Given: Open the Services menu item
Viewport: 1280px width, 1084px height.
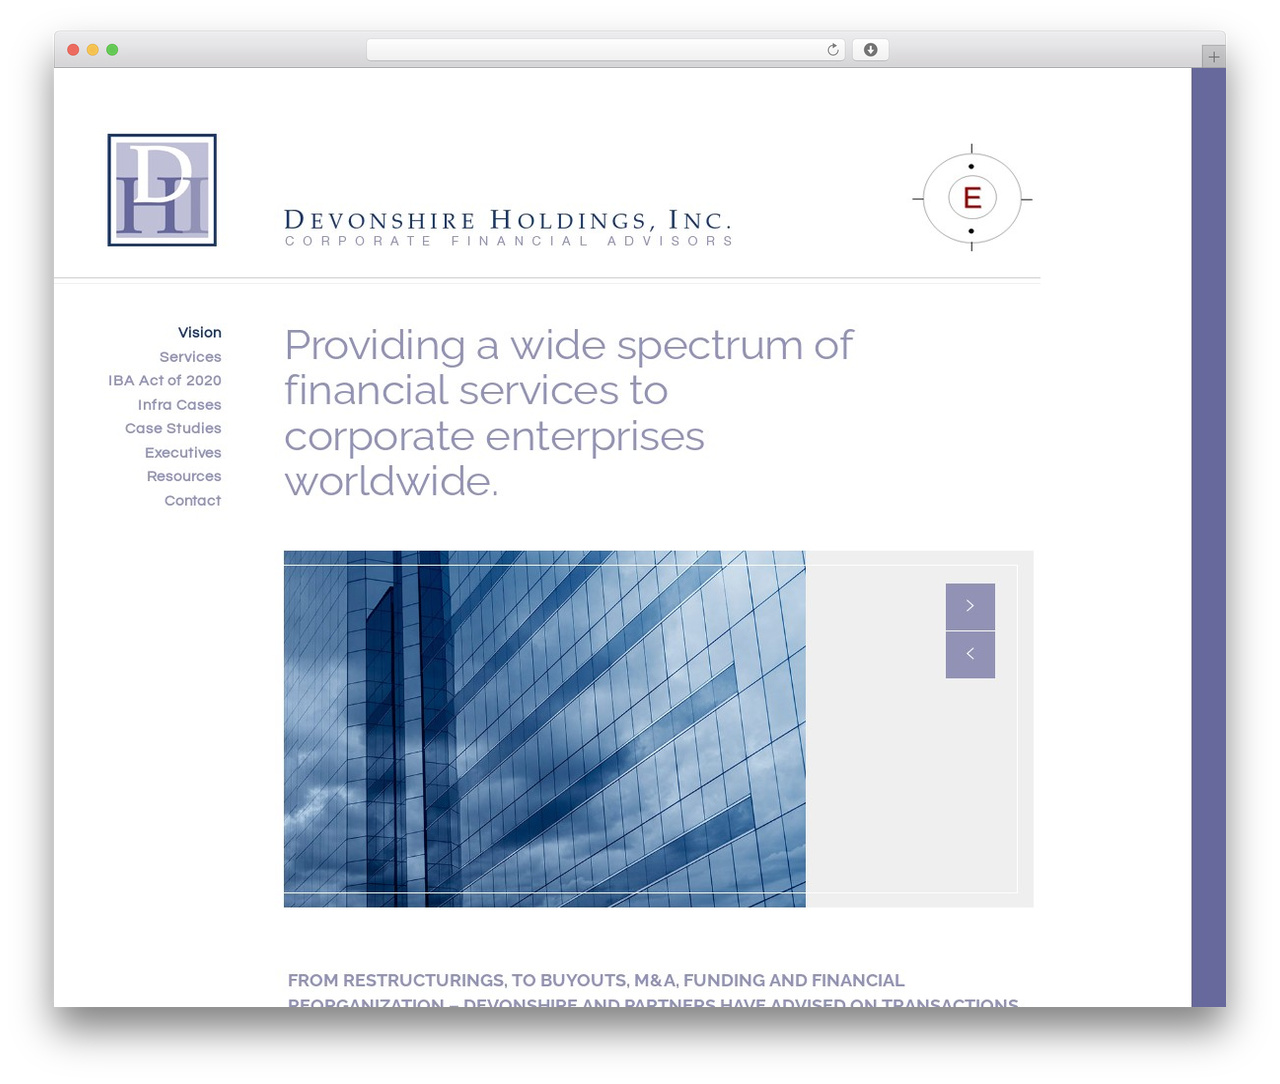Looking at the screenshot, I should click(190, 357).
